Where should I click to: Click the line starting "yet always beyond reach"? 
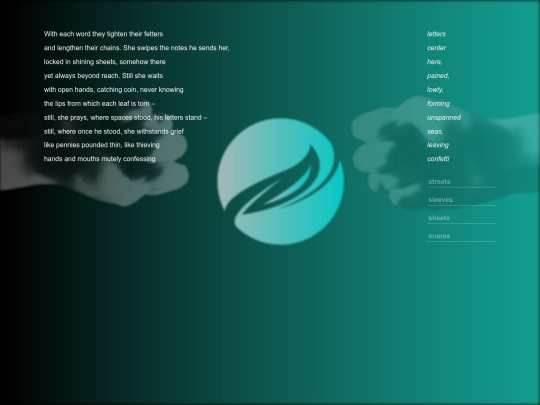pyautogui.click(x=103, y=76)
